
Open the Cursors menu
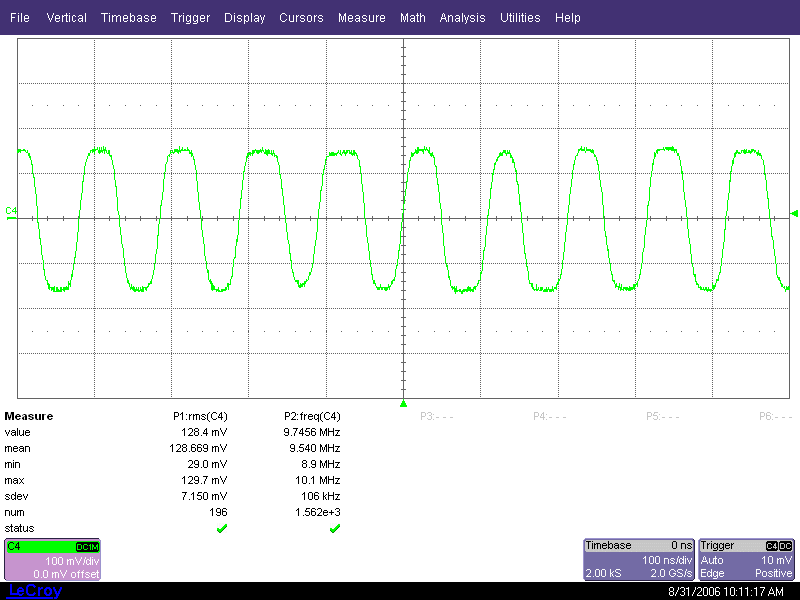301,18
